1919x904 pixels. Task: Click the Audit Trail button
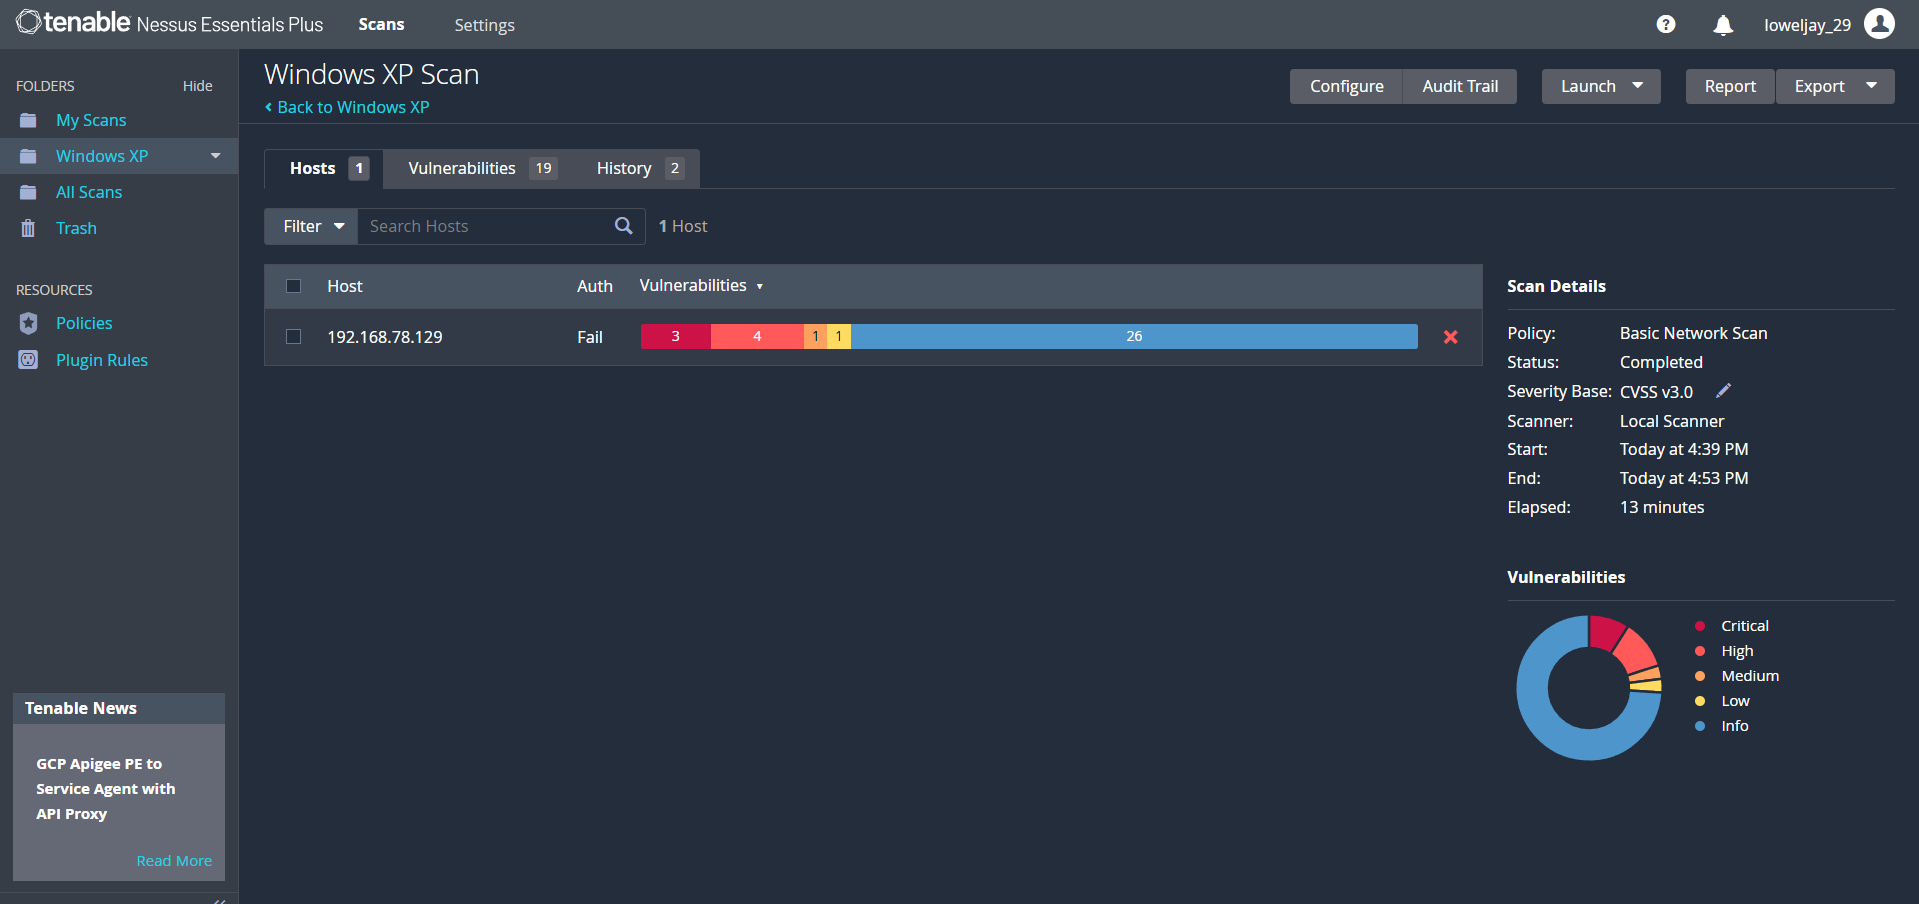coord(1460,86)
